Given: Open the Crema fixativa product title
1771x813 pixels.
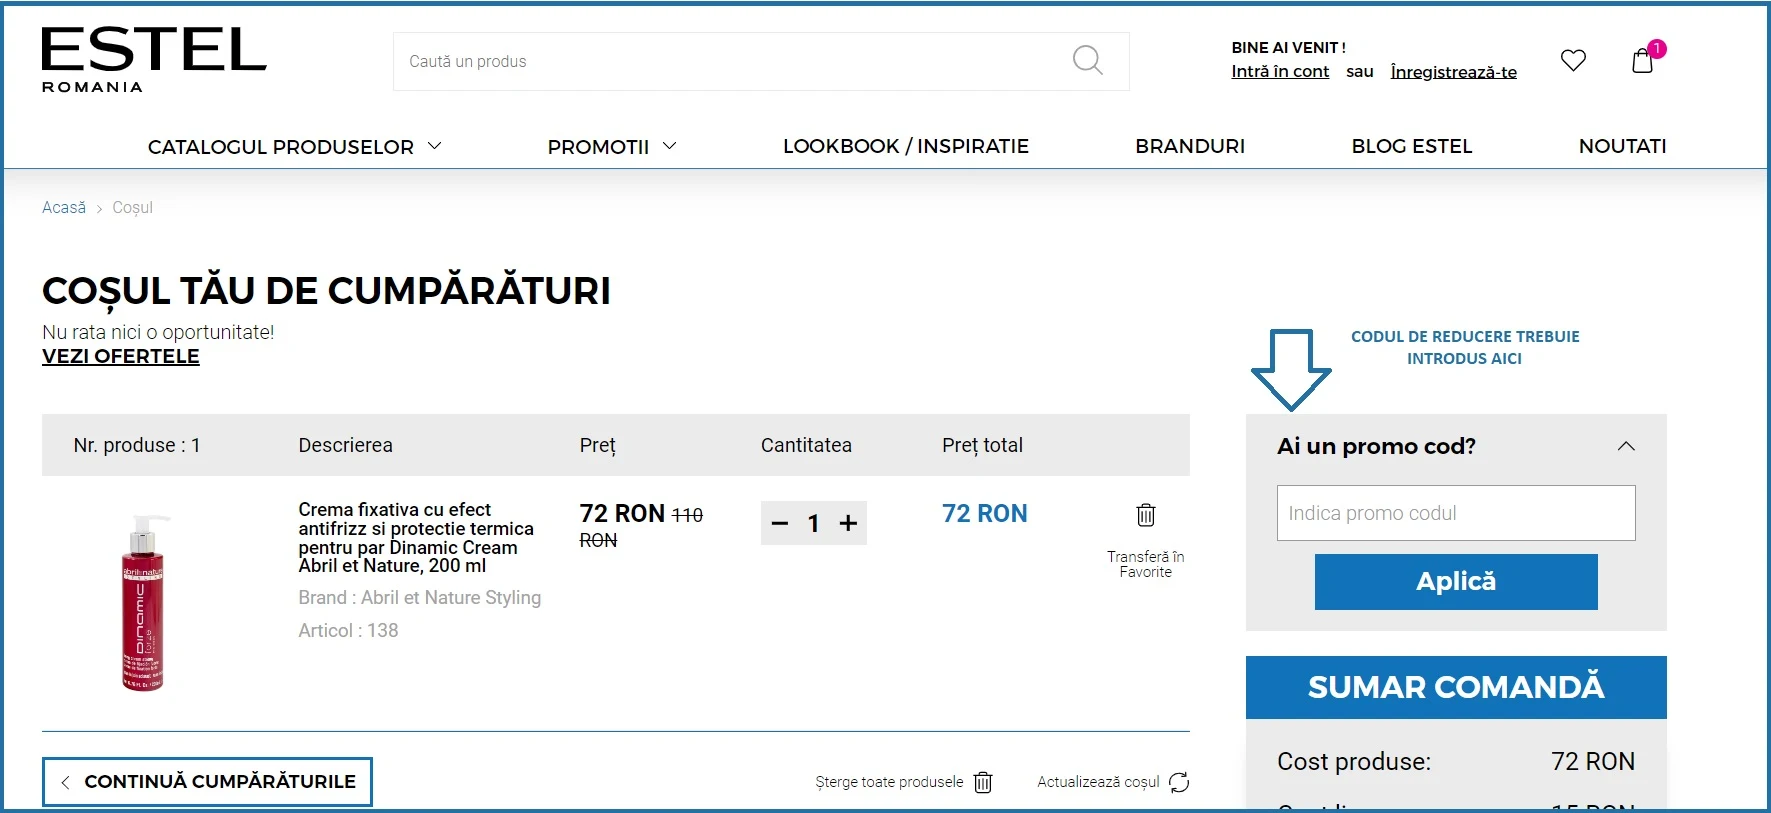Looking at the screenshot, I should pos(416,538).
